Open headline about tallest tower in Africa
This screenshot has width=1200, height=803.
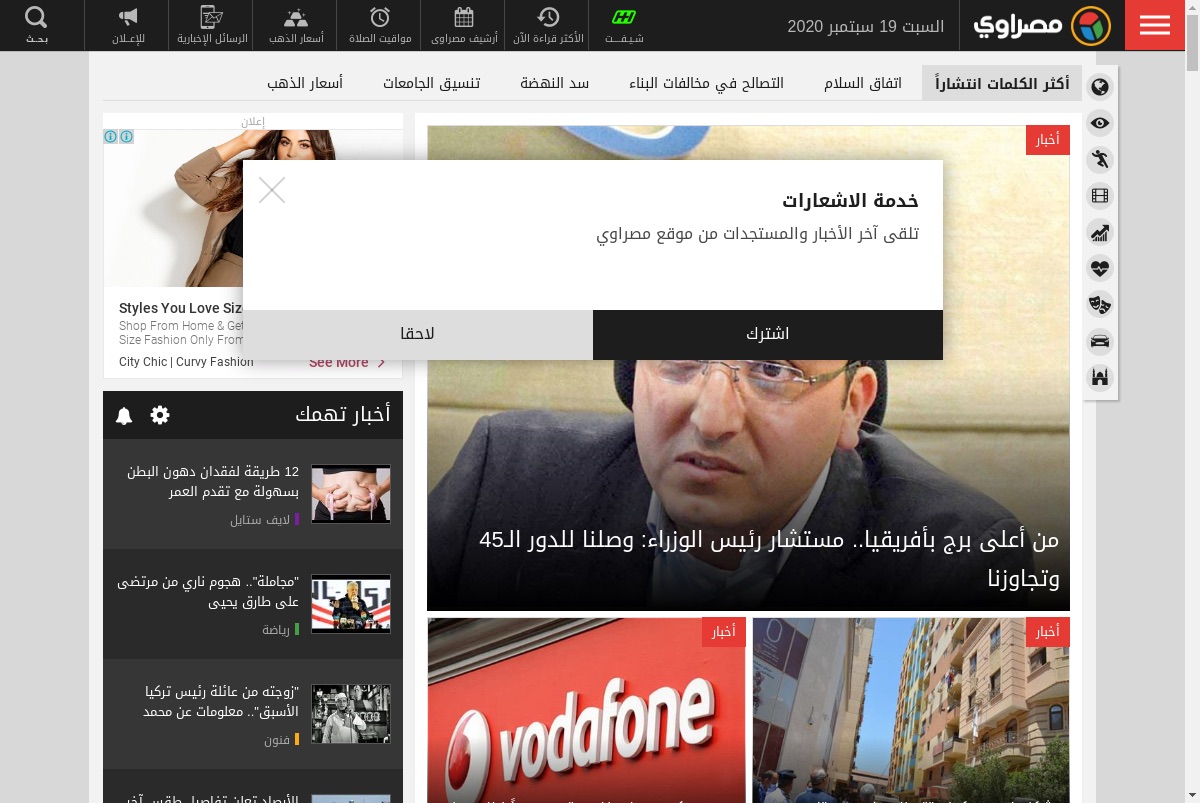pyautogui.click(x=768, y=558)
